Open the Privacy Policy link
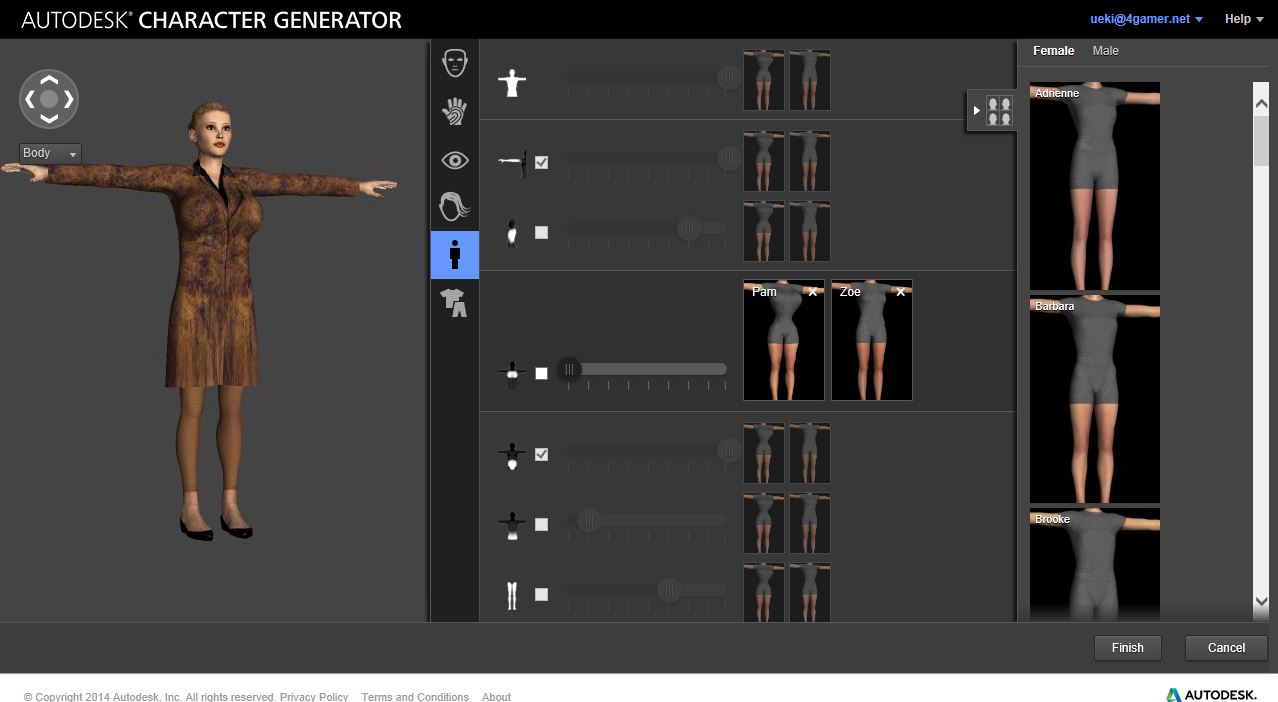 click(314, 697)
